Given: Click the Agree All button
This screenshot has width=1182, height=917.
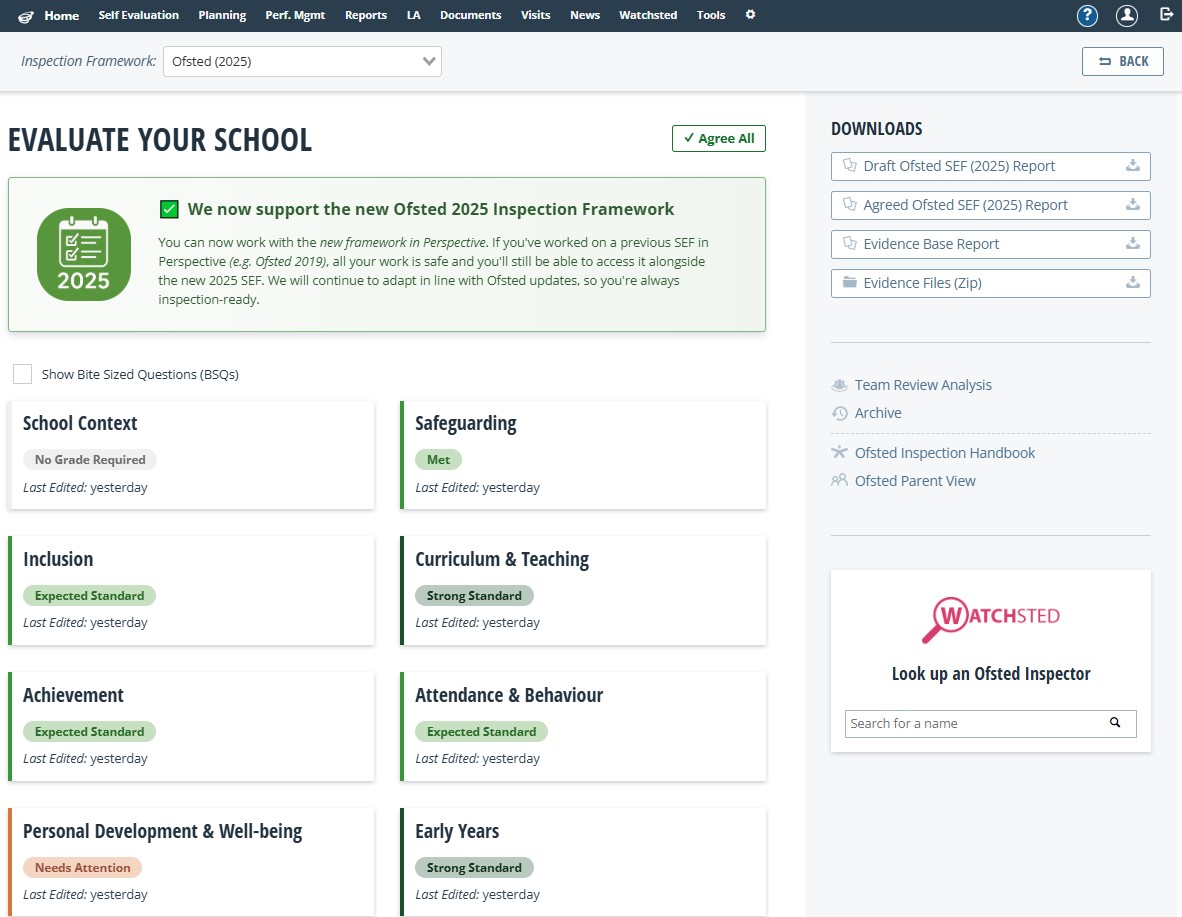Looking at the screenshot, I should point(718,138).
